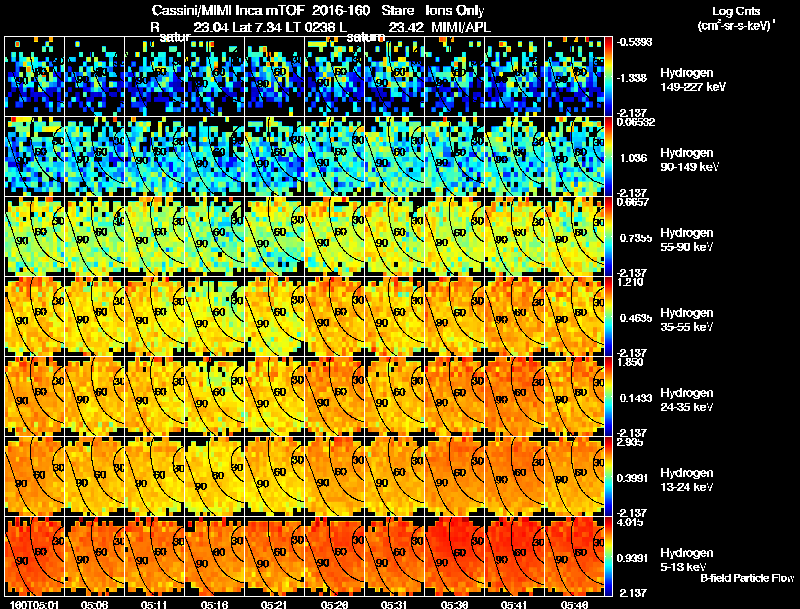Image resolution: width=800 pixels, height=609 pixels.
Task: Select the 'Hydrogen 35-55 keV' row label
Action: click(687, 320)
